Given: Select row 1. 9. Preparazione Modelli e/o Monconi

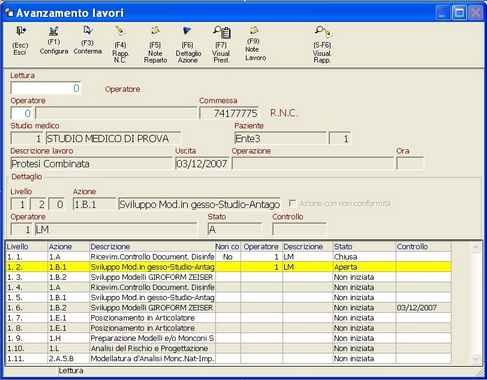Looking at the screenshot, I should (228, 338).
